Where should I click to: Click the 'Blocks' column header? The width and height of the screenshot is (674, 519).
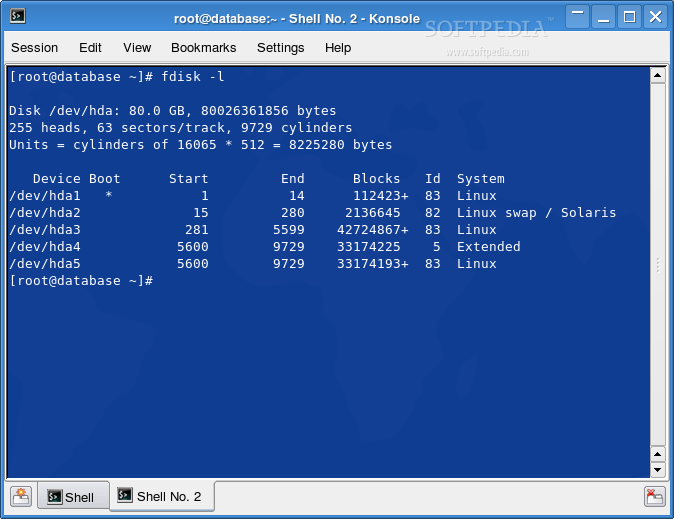[x=376, y=178]
